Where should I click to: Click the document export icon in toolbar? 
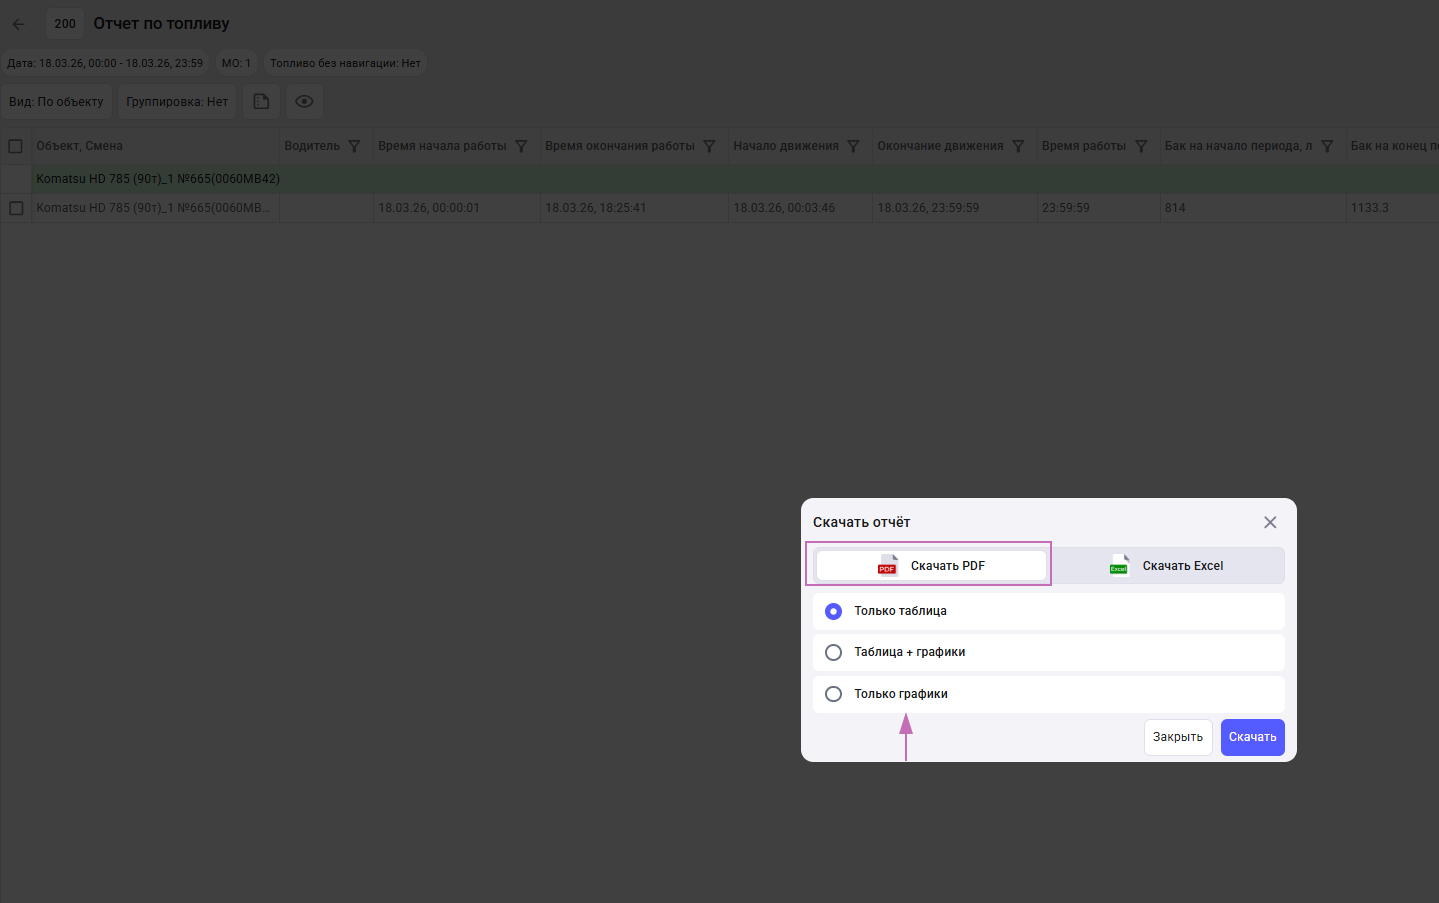coord(261,102)
